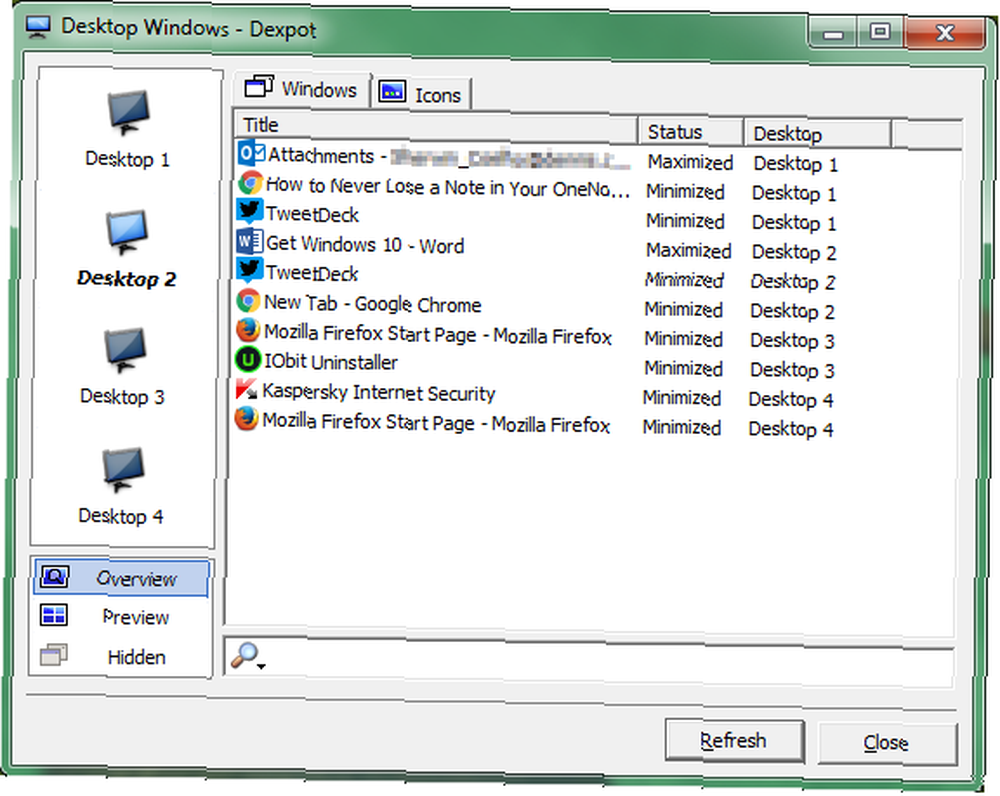Select the 'IObit Uninstaller' title

click(x=331, y=362)
